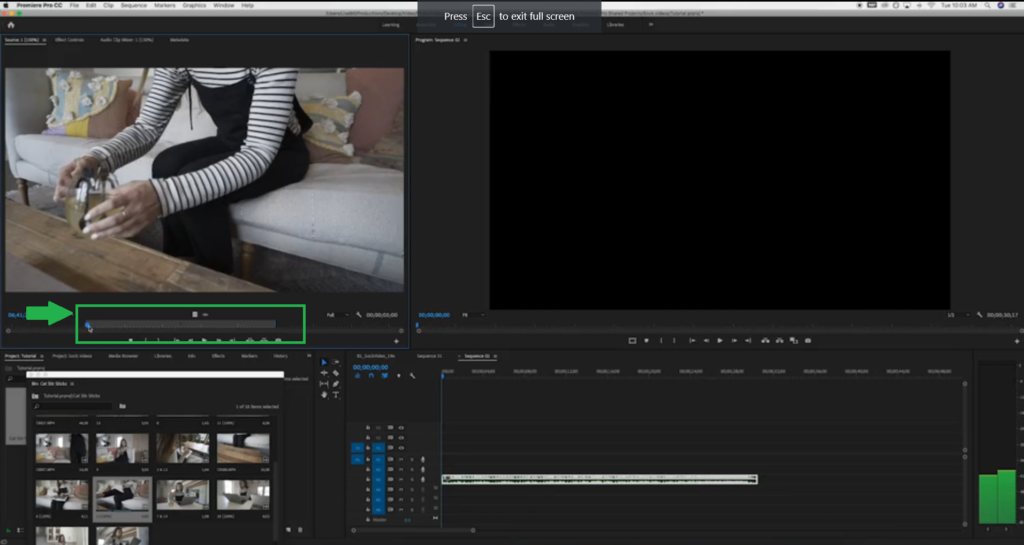Toggle eye visibility of top video track
The width and height of the screenshot is (1024, 545).
pos(401,428)
